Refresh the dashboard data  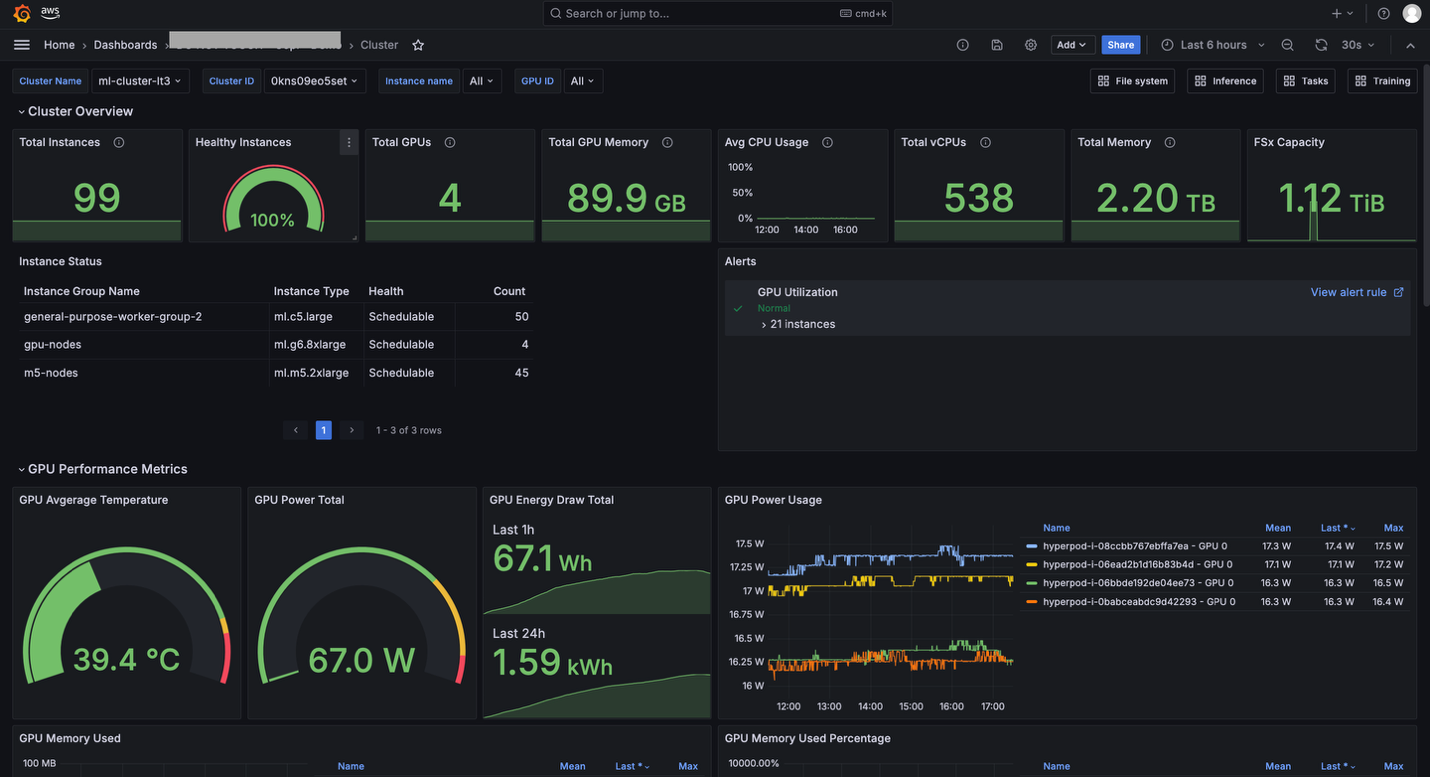point(1320,45)
